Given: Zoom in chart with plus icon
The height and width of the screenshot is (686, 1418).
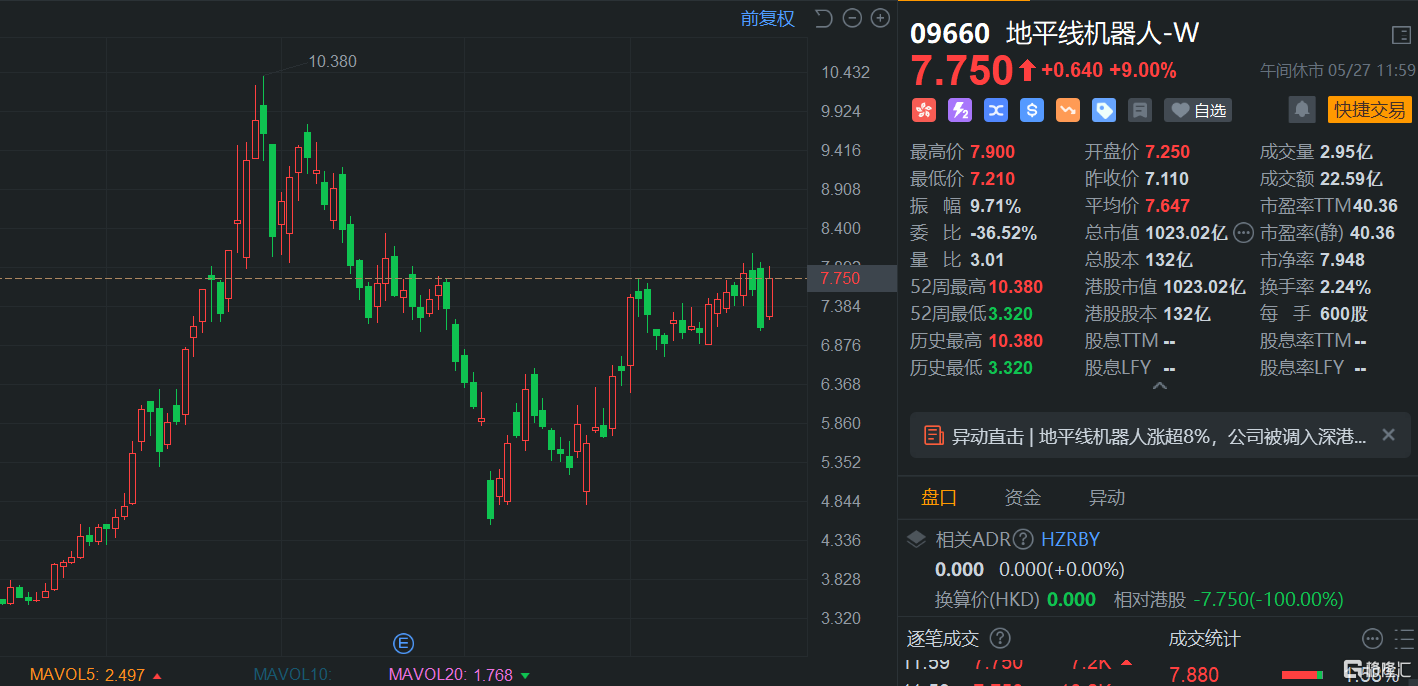Looking at the screenshot, I should click(880, 18).
